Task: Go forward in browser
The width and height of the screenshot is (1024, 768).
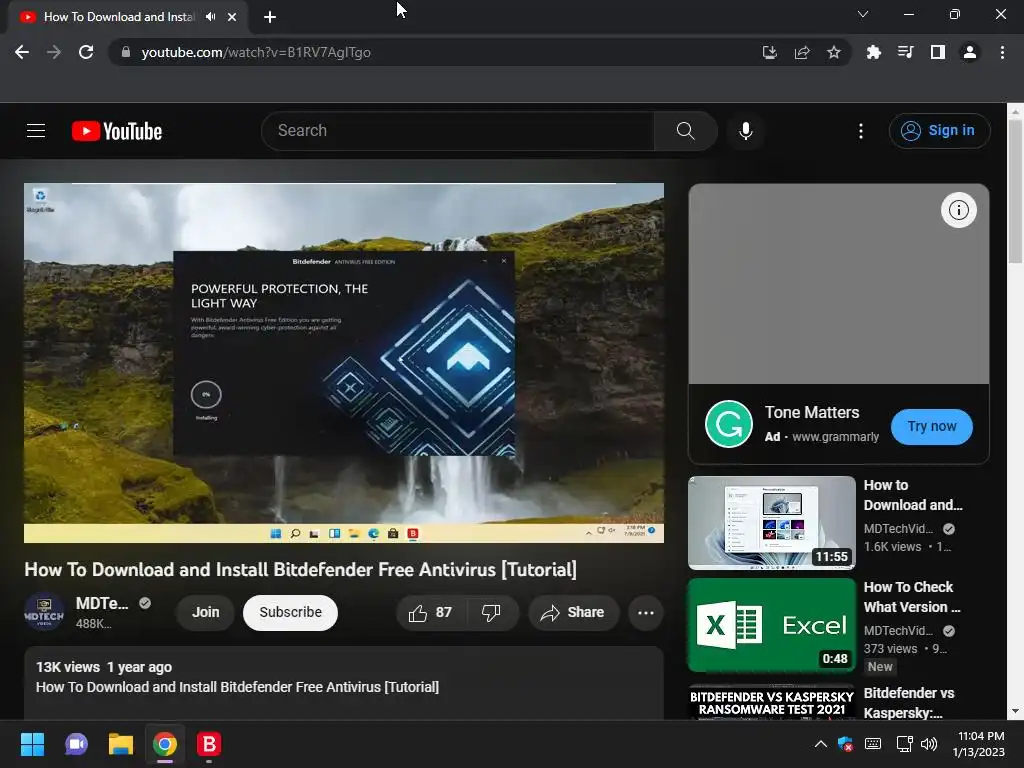Action: click(54, 52)
